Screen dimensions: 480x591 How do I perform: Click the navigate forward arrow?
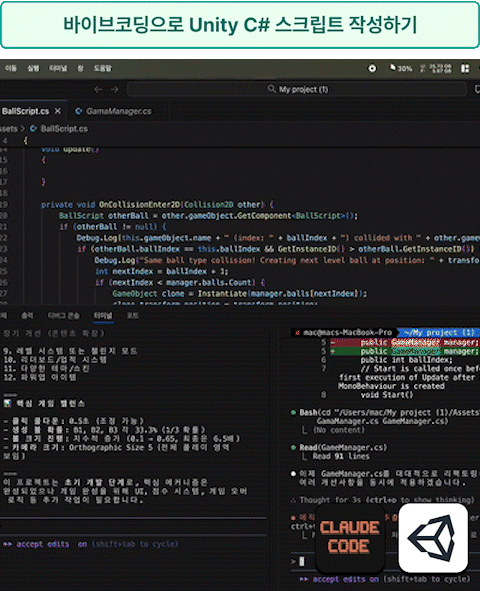click(115, 89)
